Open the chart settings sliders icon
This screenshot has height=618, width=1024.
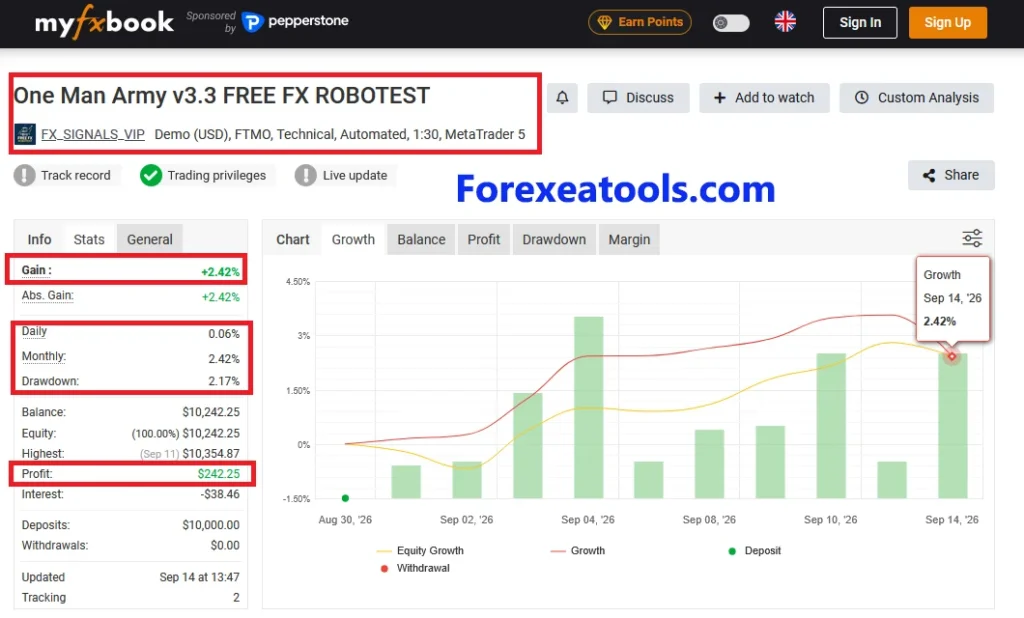(x=972, y=238)
